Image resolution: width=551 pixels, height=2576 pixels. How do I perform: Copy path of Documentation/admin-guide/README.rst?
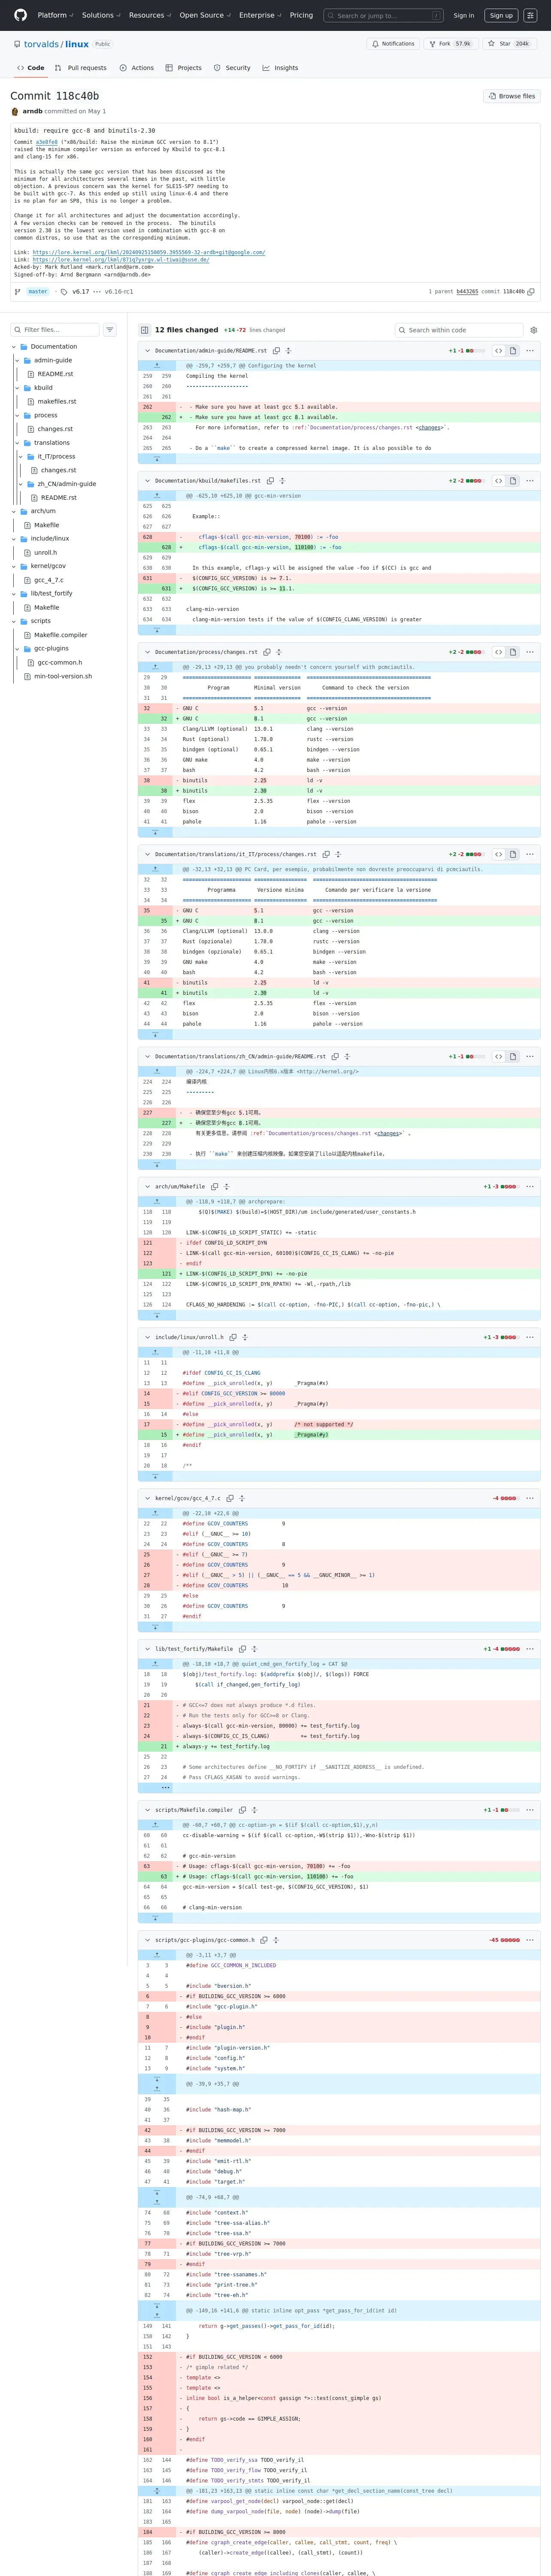click(x=276, y=351)
